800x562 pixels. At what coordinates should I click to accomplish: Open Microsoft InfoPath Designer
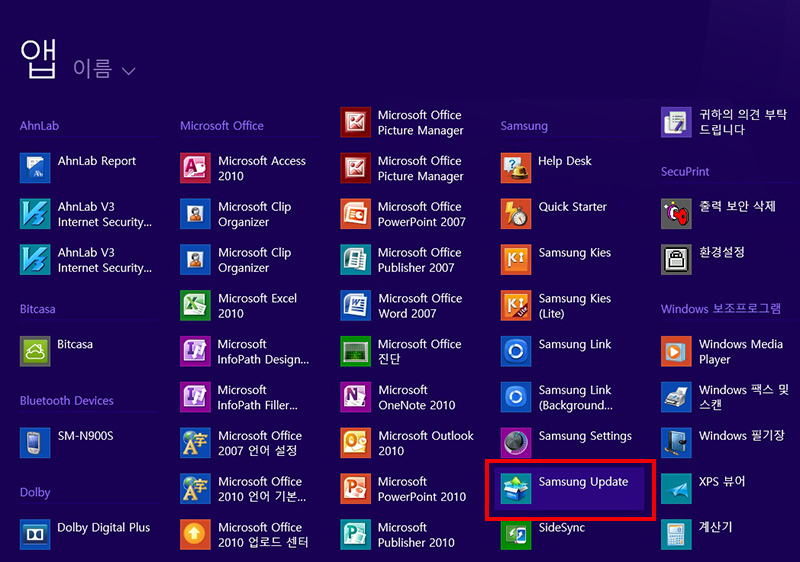(244, 351)
